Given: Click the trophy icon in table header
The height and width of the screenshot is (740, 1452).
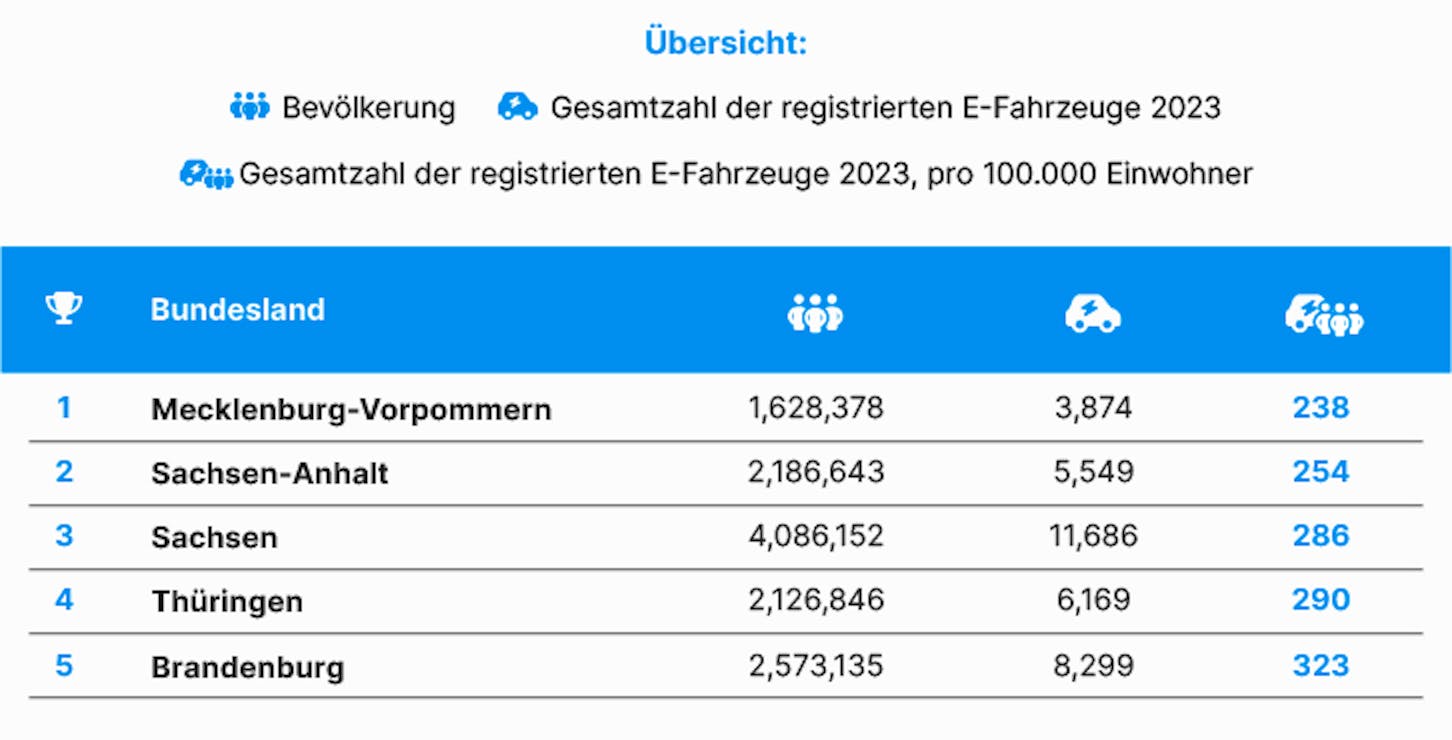Looking at the screenshot, I should pyautogui.click(x=64, y=309).
